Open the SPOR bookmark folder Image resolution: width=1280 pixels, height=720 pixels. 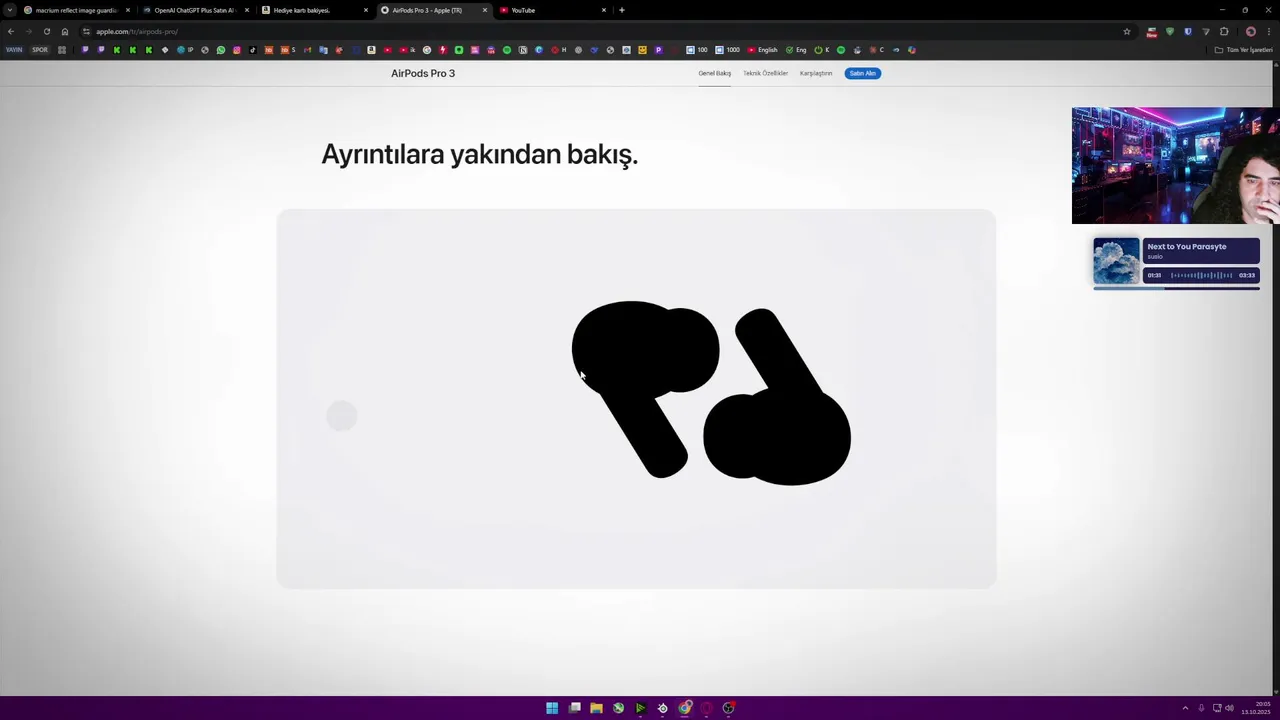40,49
